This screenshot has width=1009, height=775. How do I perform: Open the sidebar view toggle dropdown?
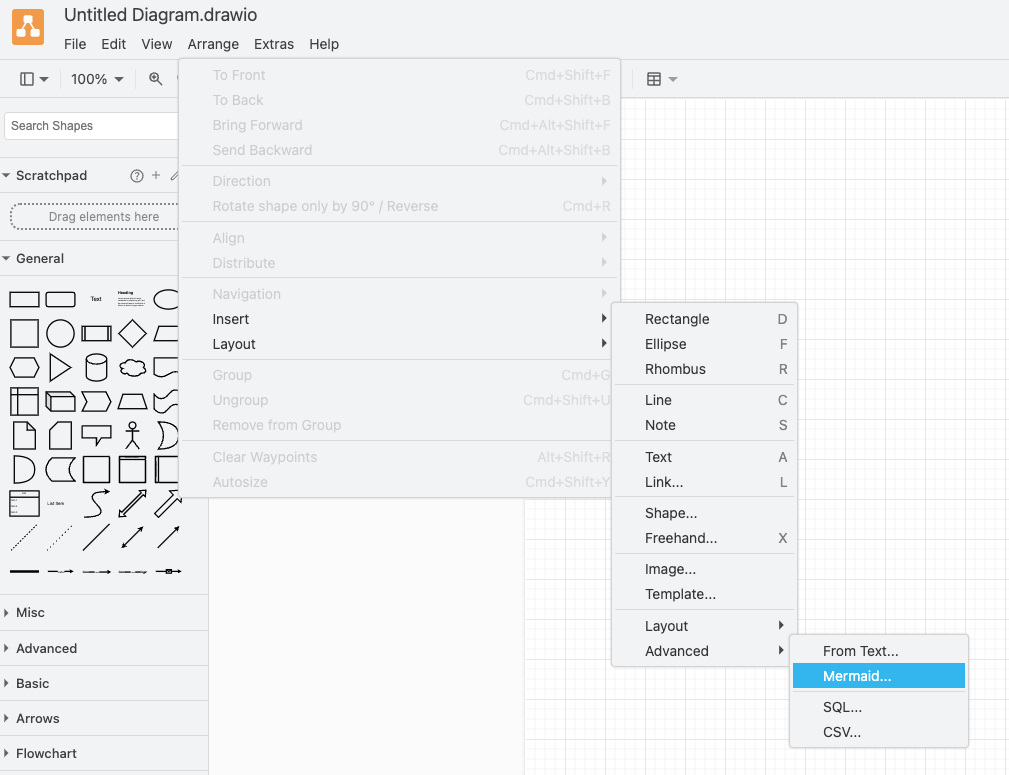34,79
